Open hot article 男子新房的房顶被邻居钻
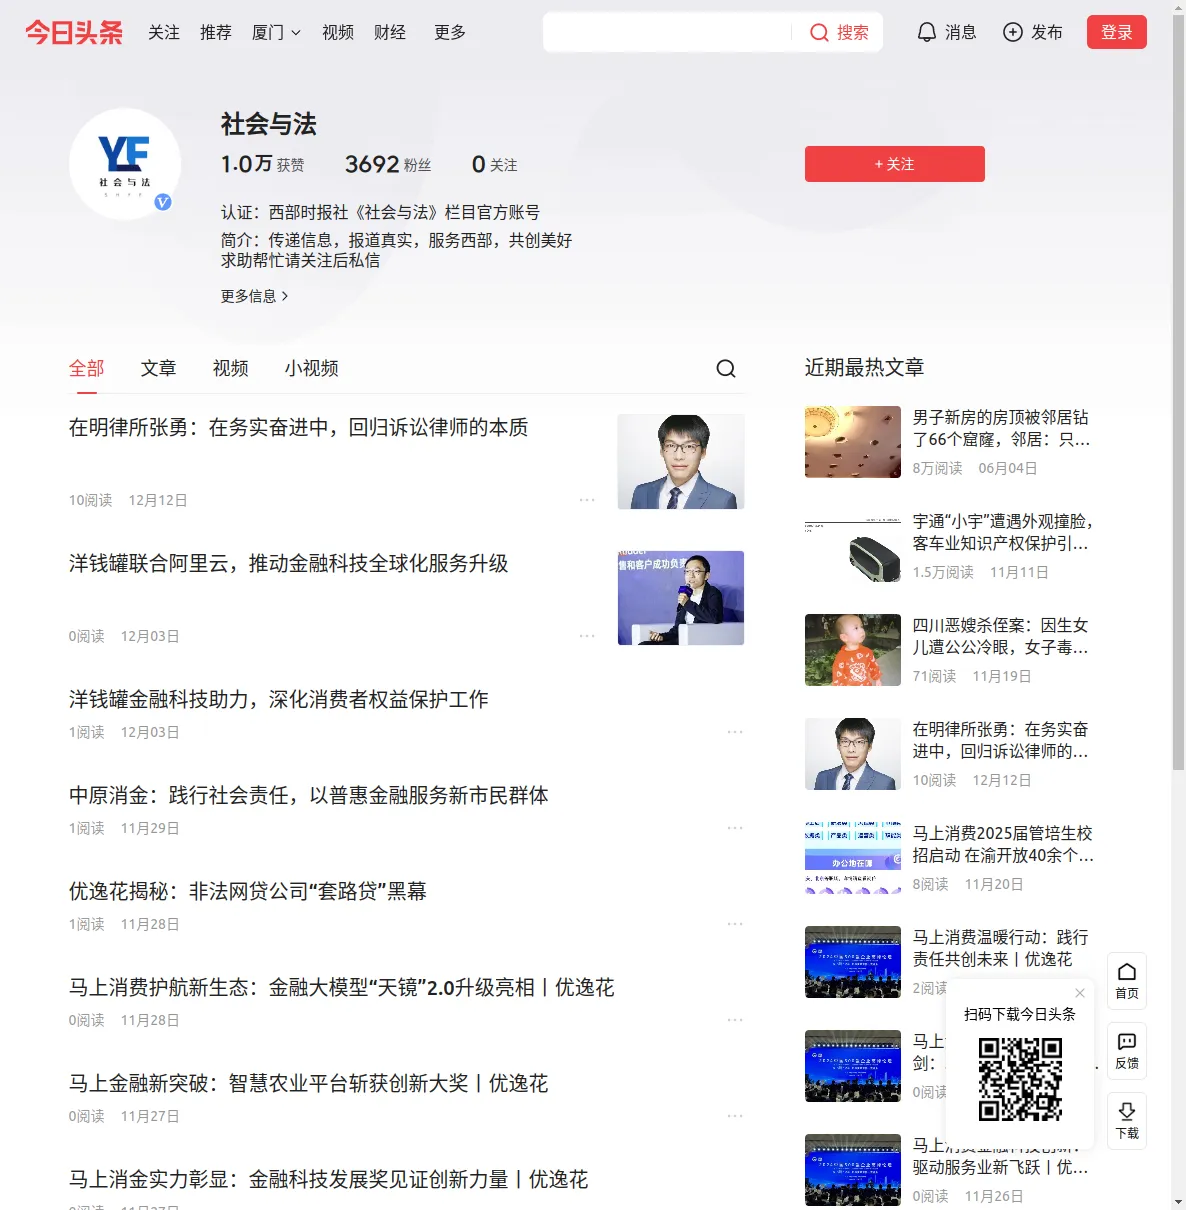Image resolution: width=1186 pixels, height=1210 pixels. [1002, 428]
